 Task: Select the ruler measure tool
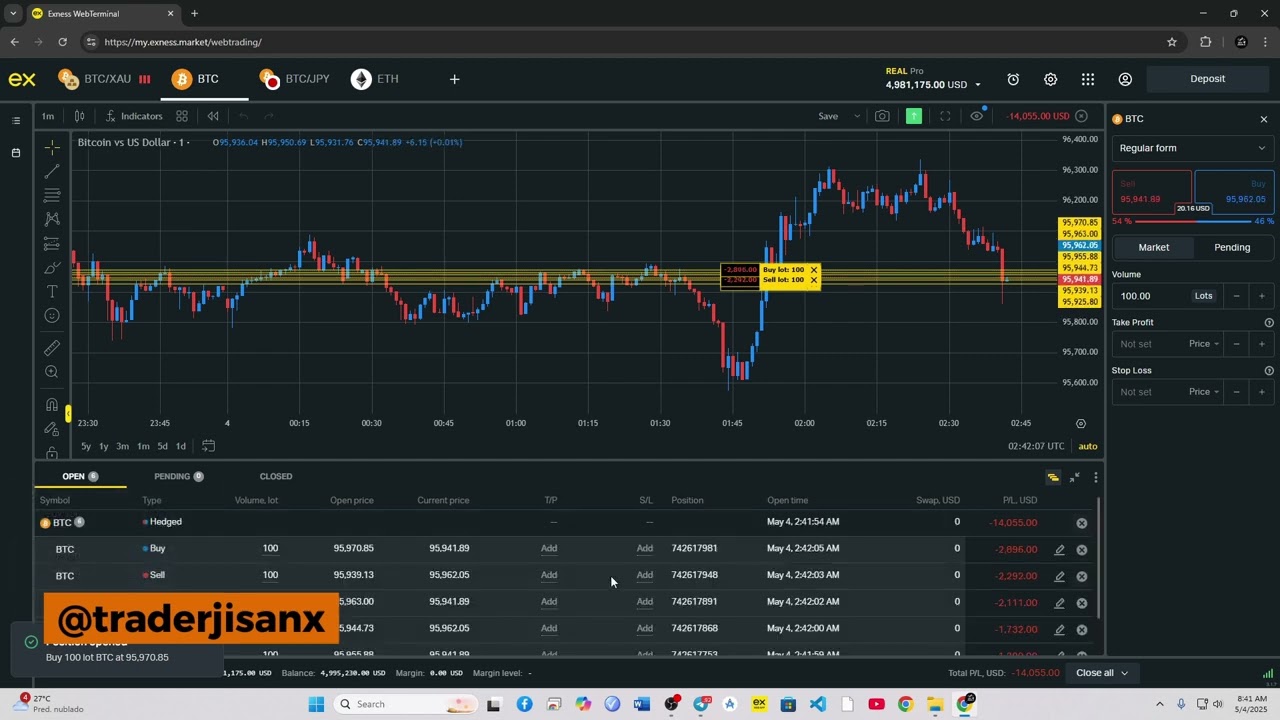[52, 348]
